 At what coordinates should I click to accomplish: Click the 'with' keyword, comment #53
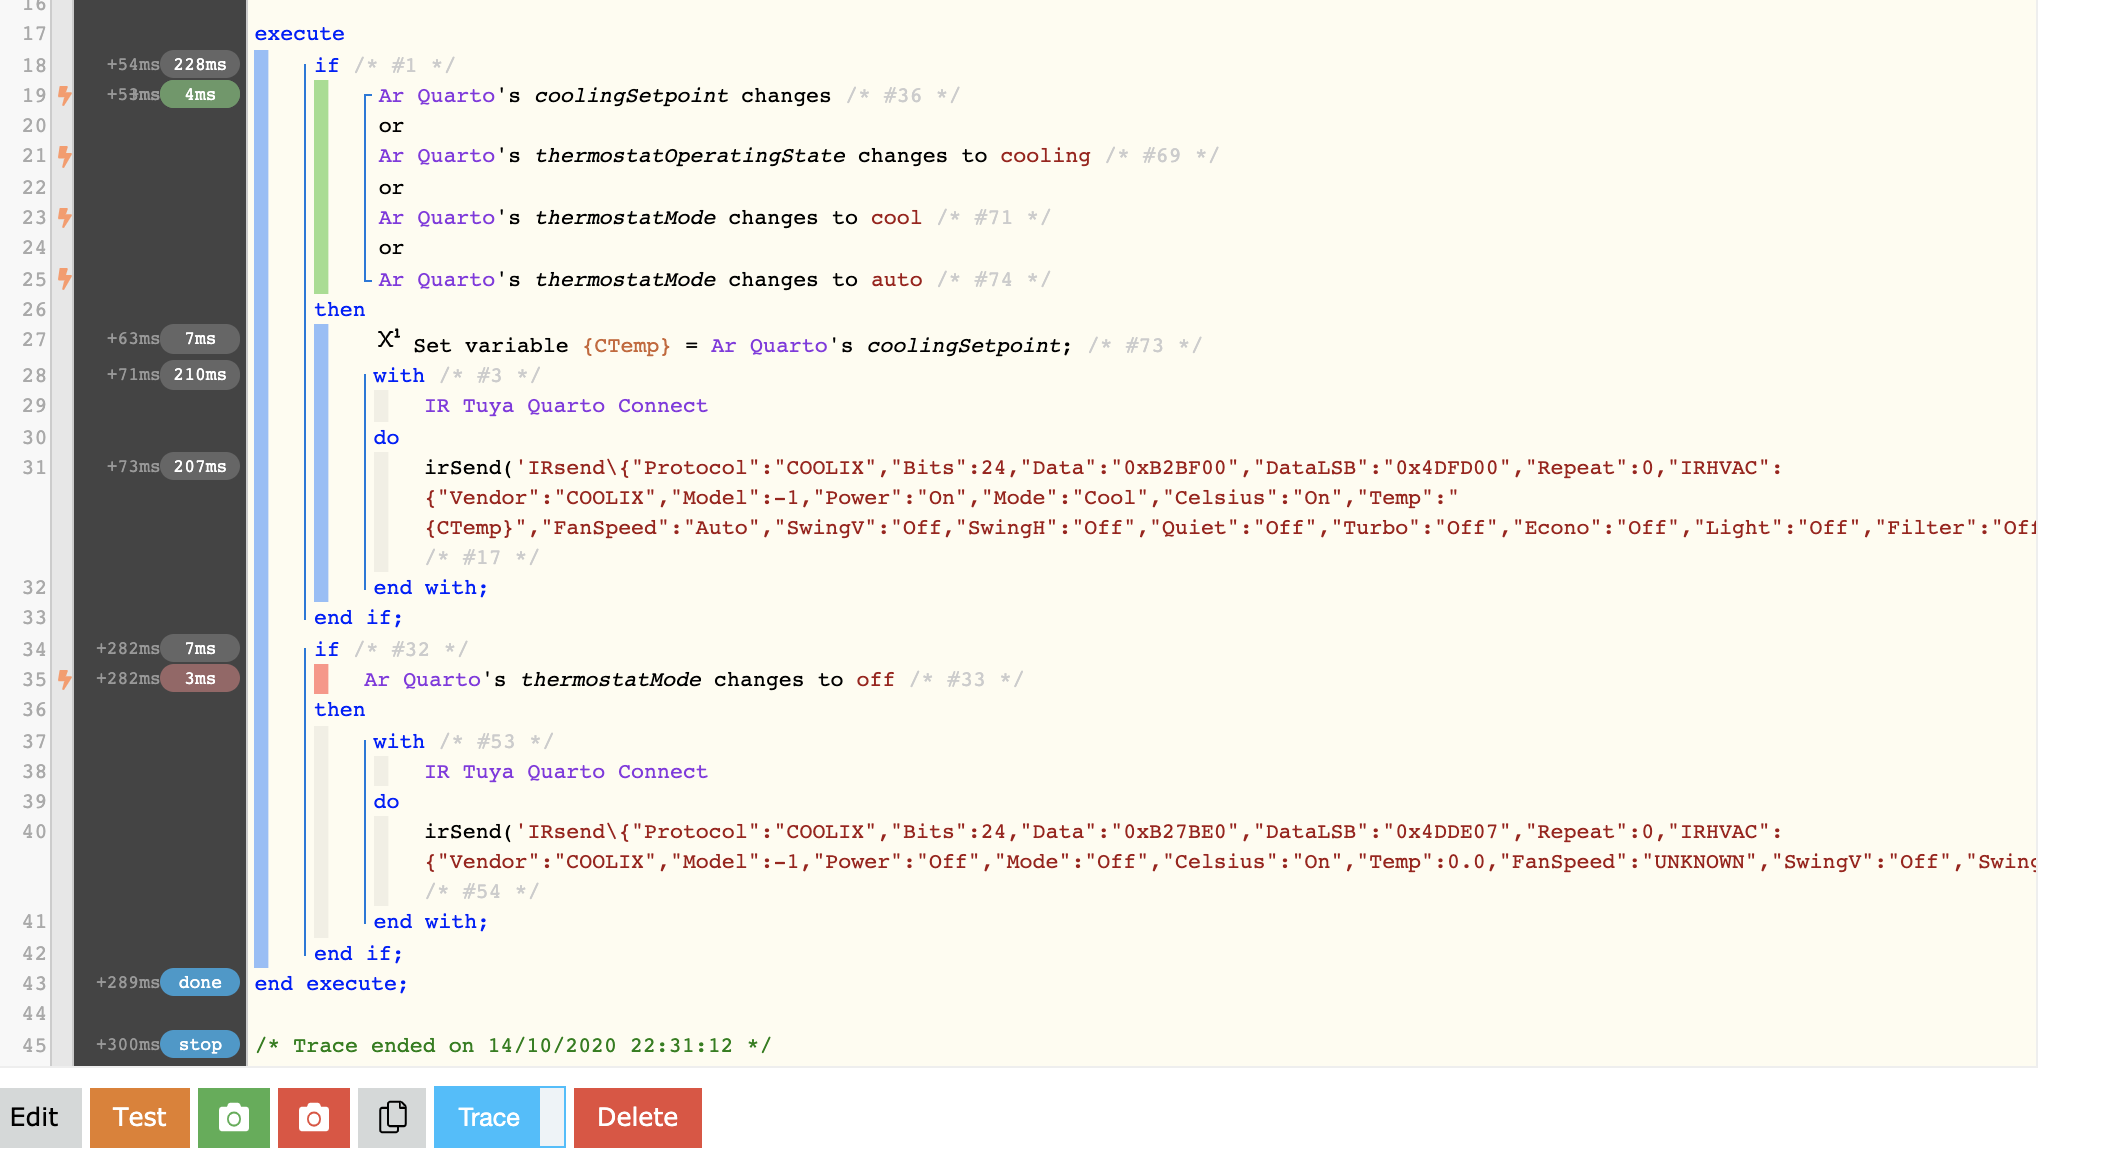[398, 741]
